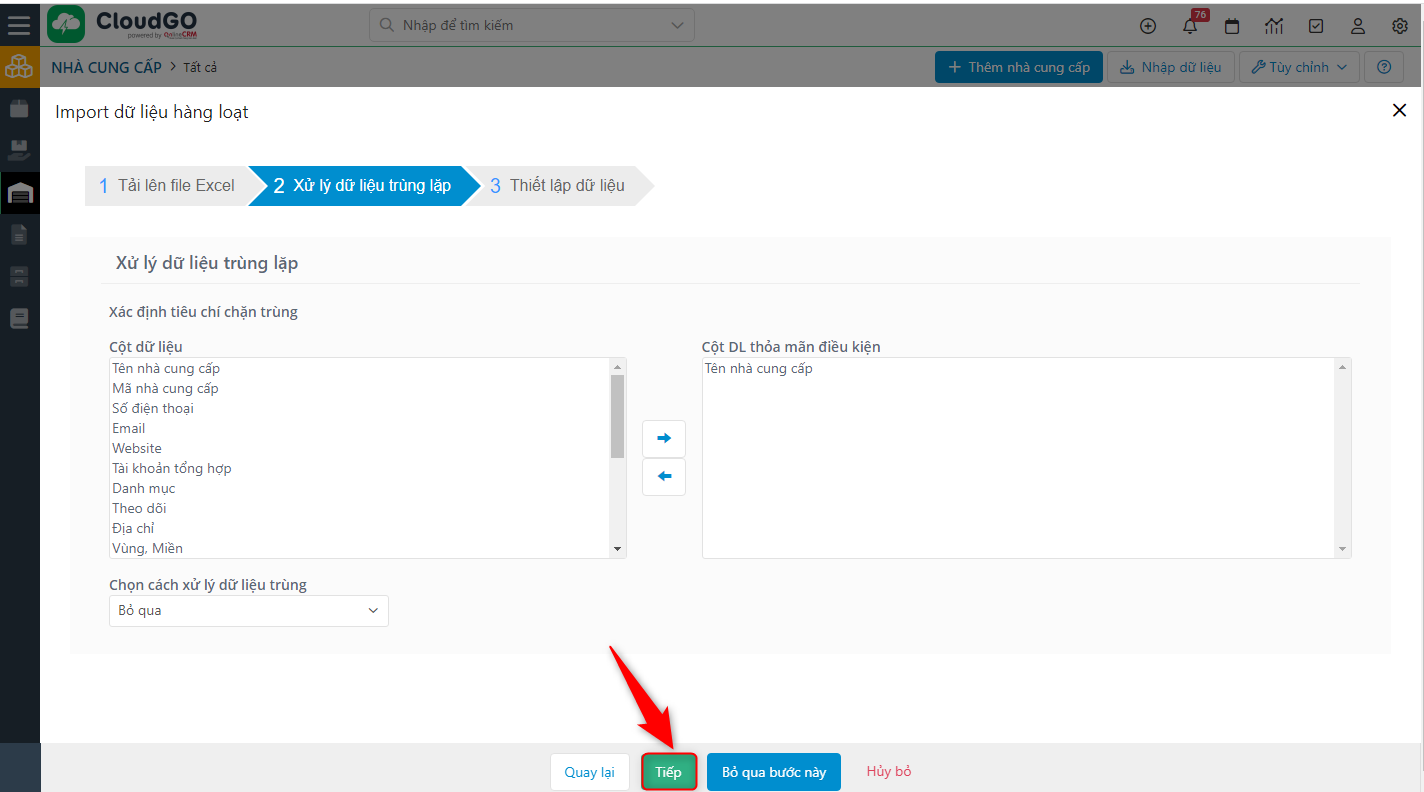Click the right arrow to move selected column
Screen dimensions: 1424x792
pos(663,439)
